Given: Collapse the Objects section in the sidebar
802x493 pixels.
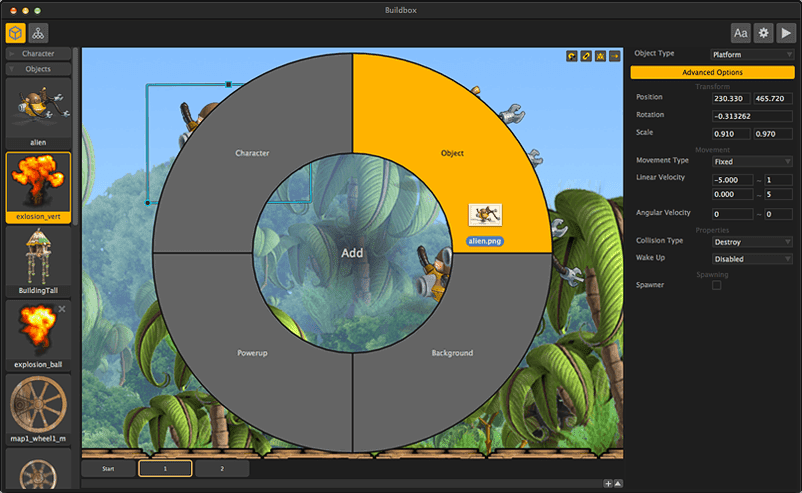Looking at the screenshot, I should click(38, 69).
